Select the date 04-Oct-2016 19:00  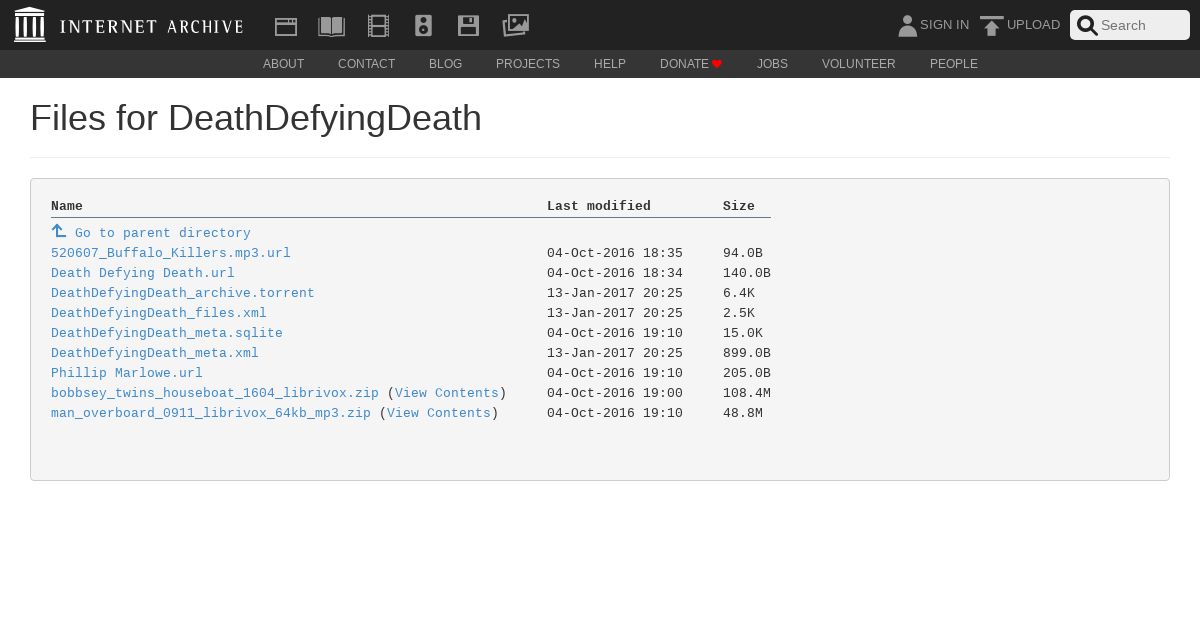615,393
